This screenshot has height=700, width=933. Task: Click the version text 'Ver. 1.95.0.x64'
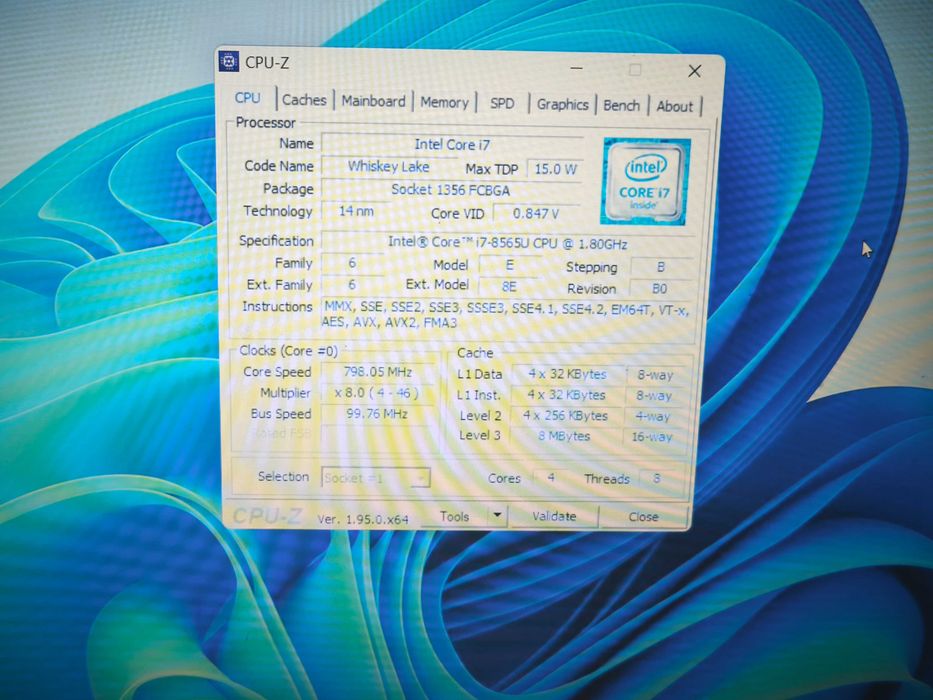(x=363, y=519)
